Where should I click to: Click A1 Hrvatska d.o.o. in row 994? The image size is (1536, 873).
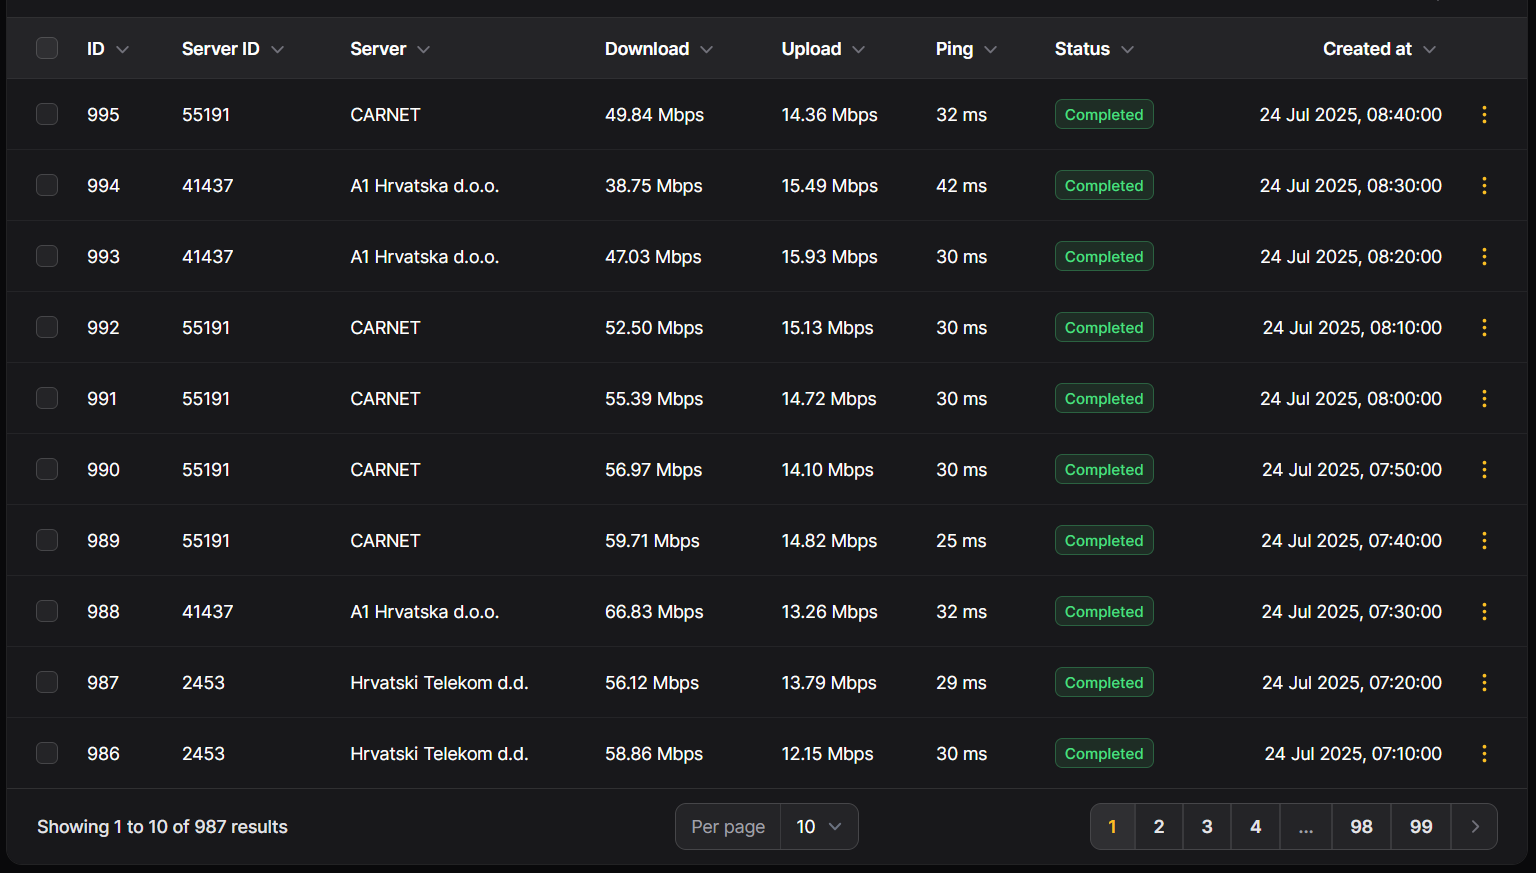point(424,186)
